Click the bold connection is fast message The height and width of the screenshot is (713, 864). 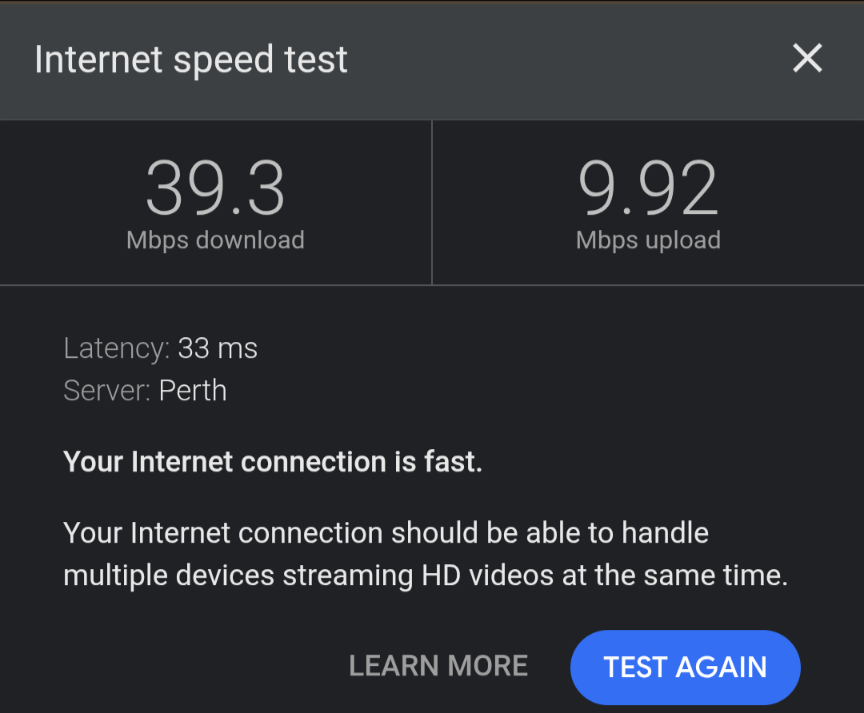pos(273,462)
